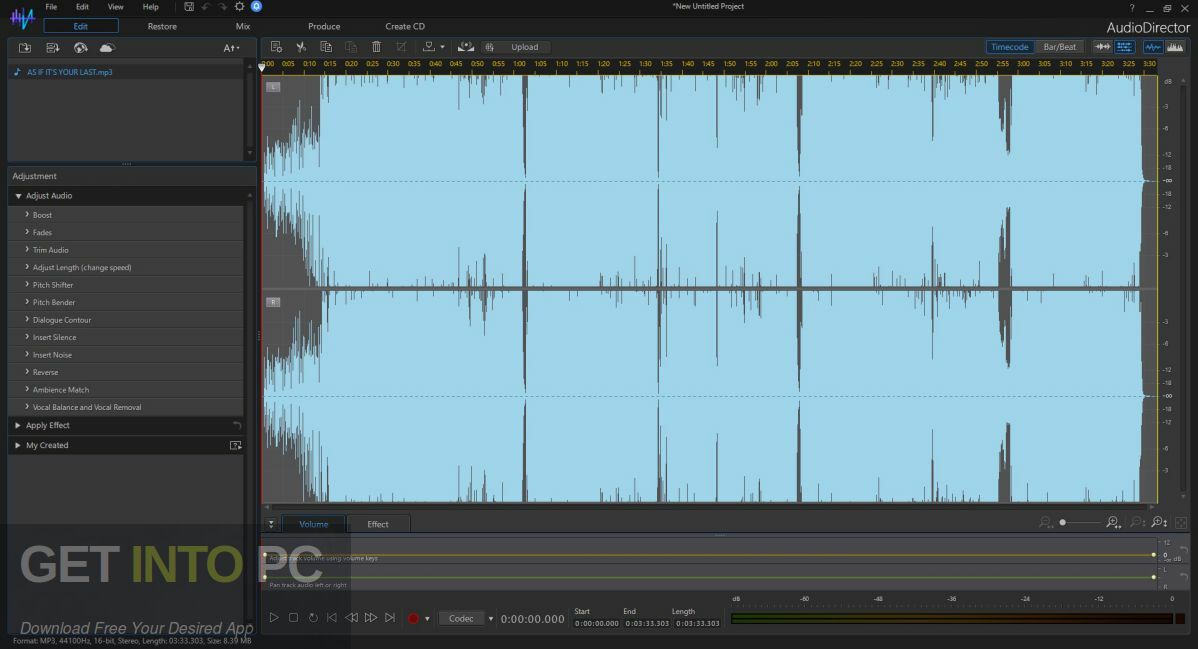The width and height of the screenshot is (1198, 649).
Task: Click the zoom in vertically icon
Action: pyautogui.click(x=1159, y=522)
